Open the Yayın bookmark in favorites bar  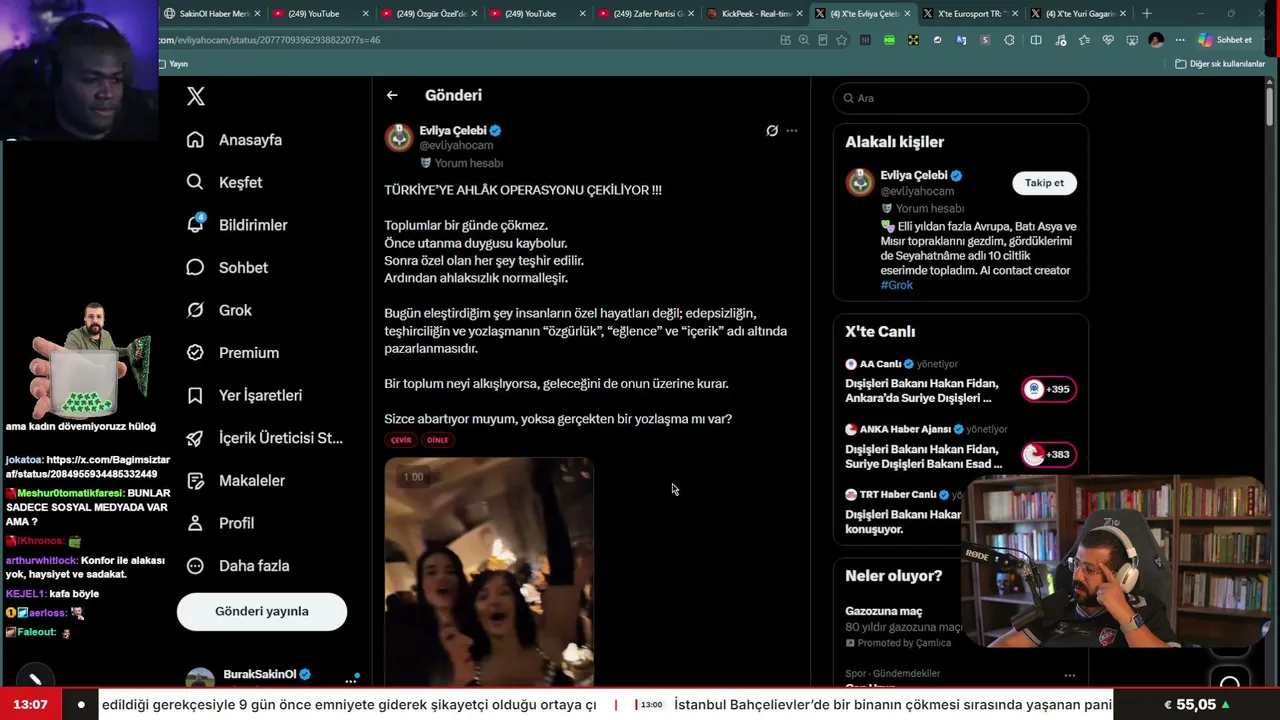click(172, 64)
